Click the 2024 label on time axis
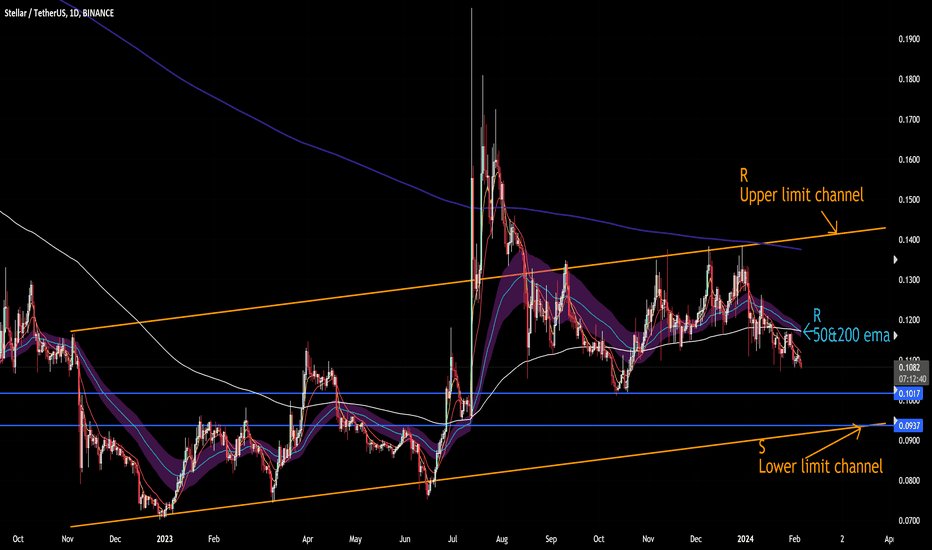 click(x=745, y=539)
